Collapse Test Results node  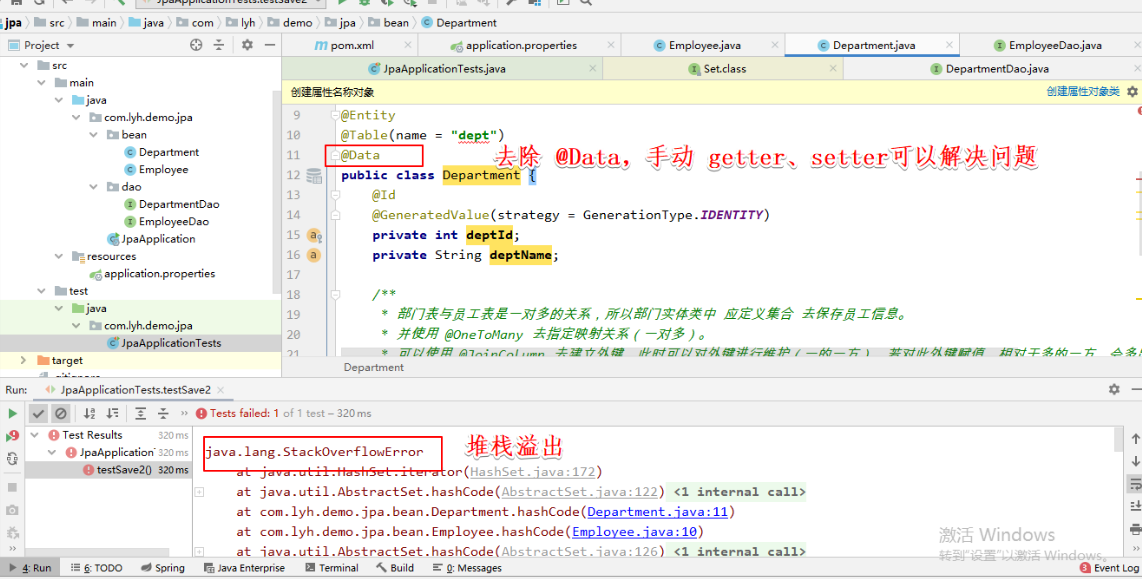tap(34, 435)
